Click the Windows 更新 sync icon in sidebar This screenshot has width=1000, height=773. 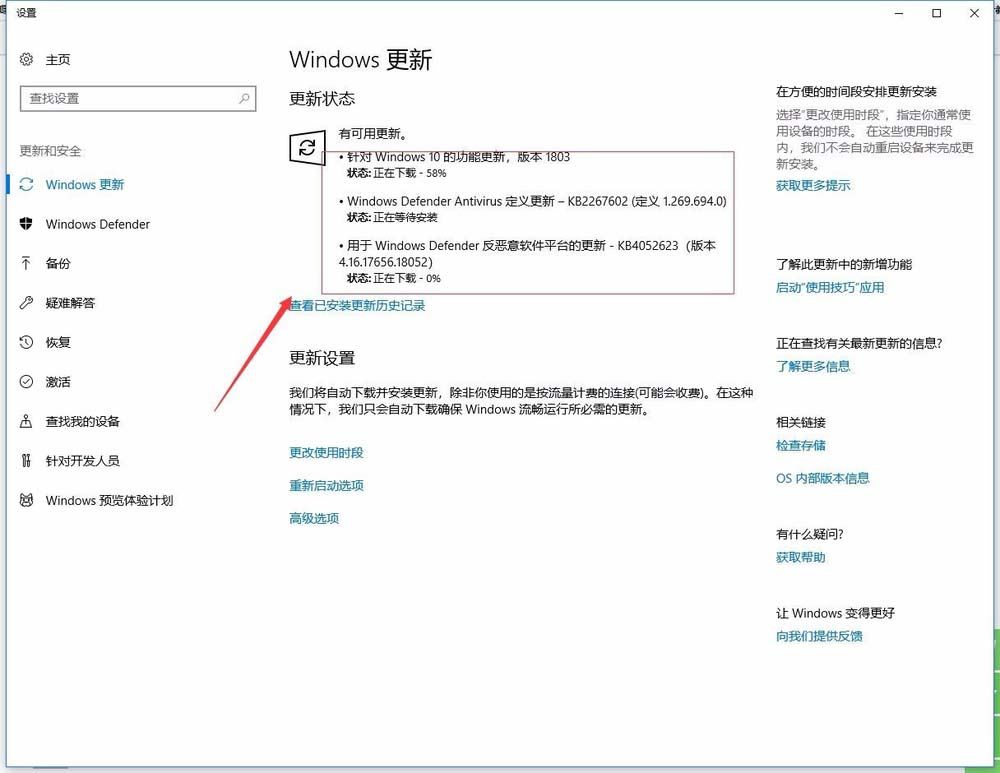pyautogui.click(x=27, y=185)
